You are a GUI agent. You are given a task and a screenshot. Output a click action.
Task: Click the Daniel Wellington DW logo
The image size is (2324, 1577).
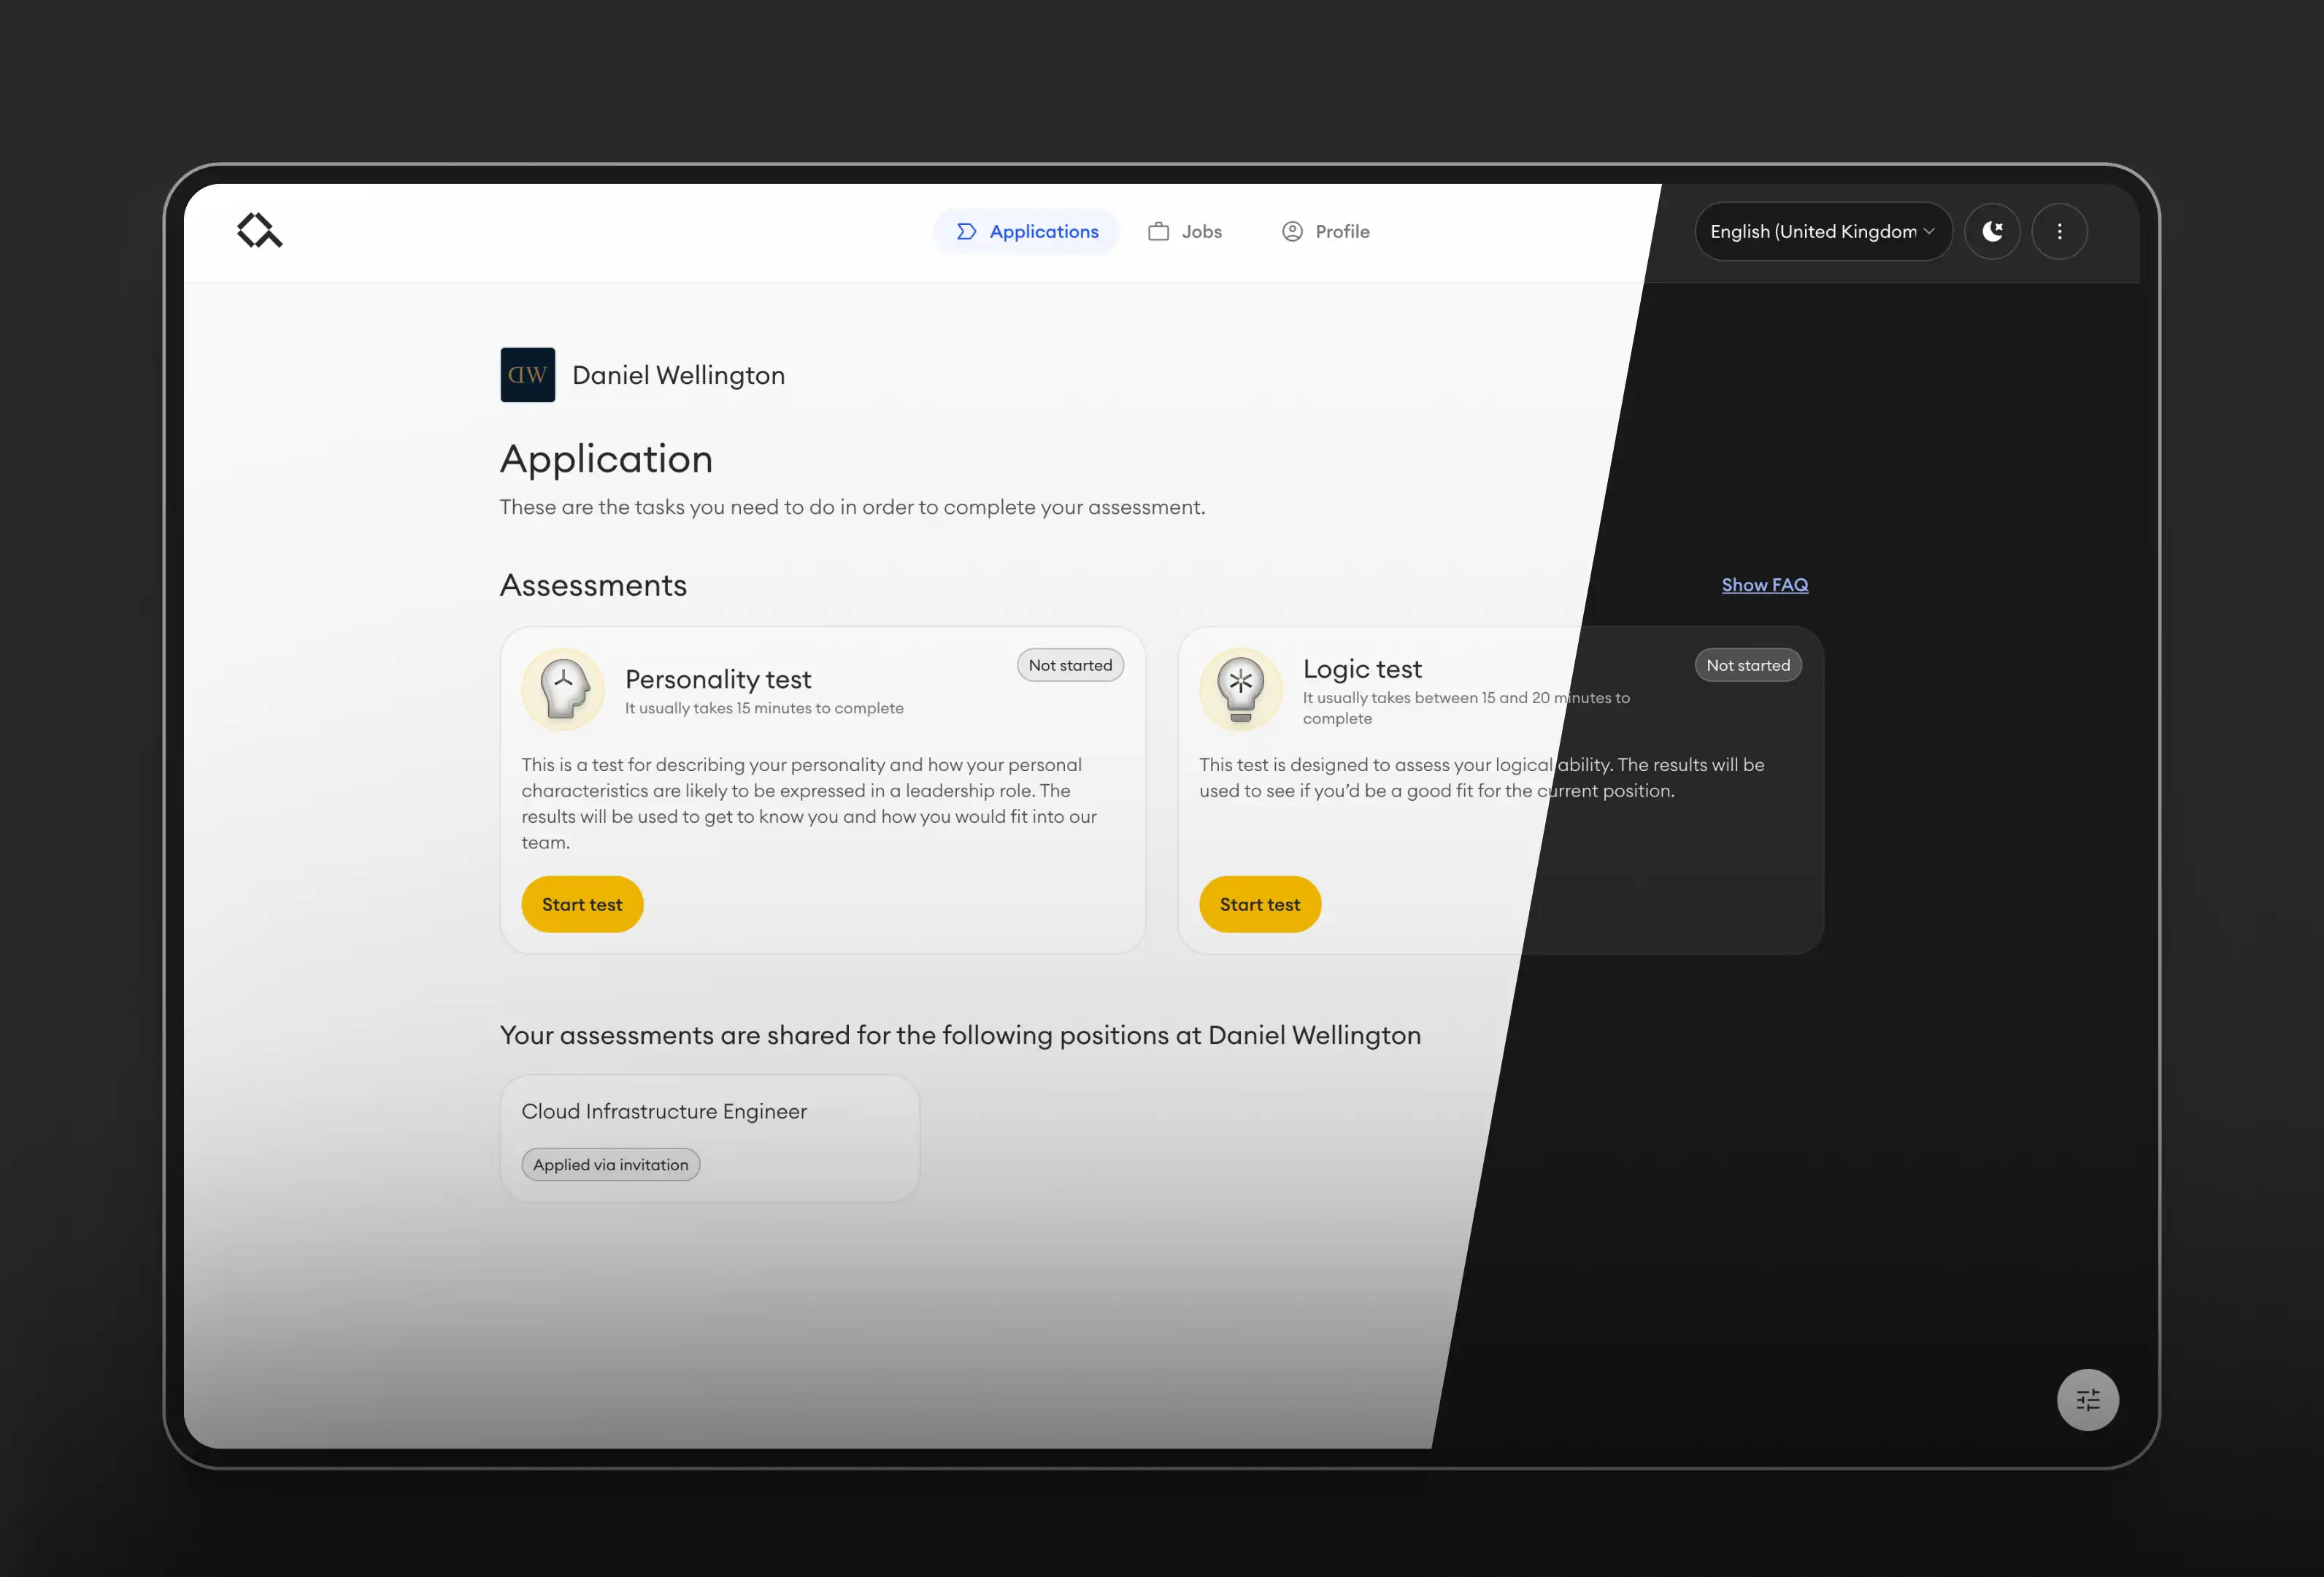(527, 375)
